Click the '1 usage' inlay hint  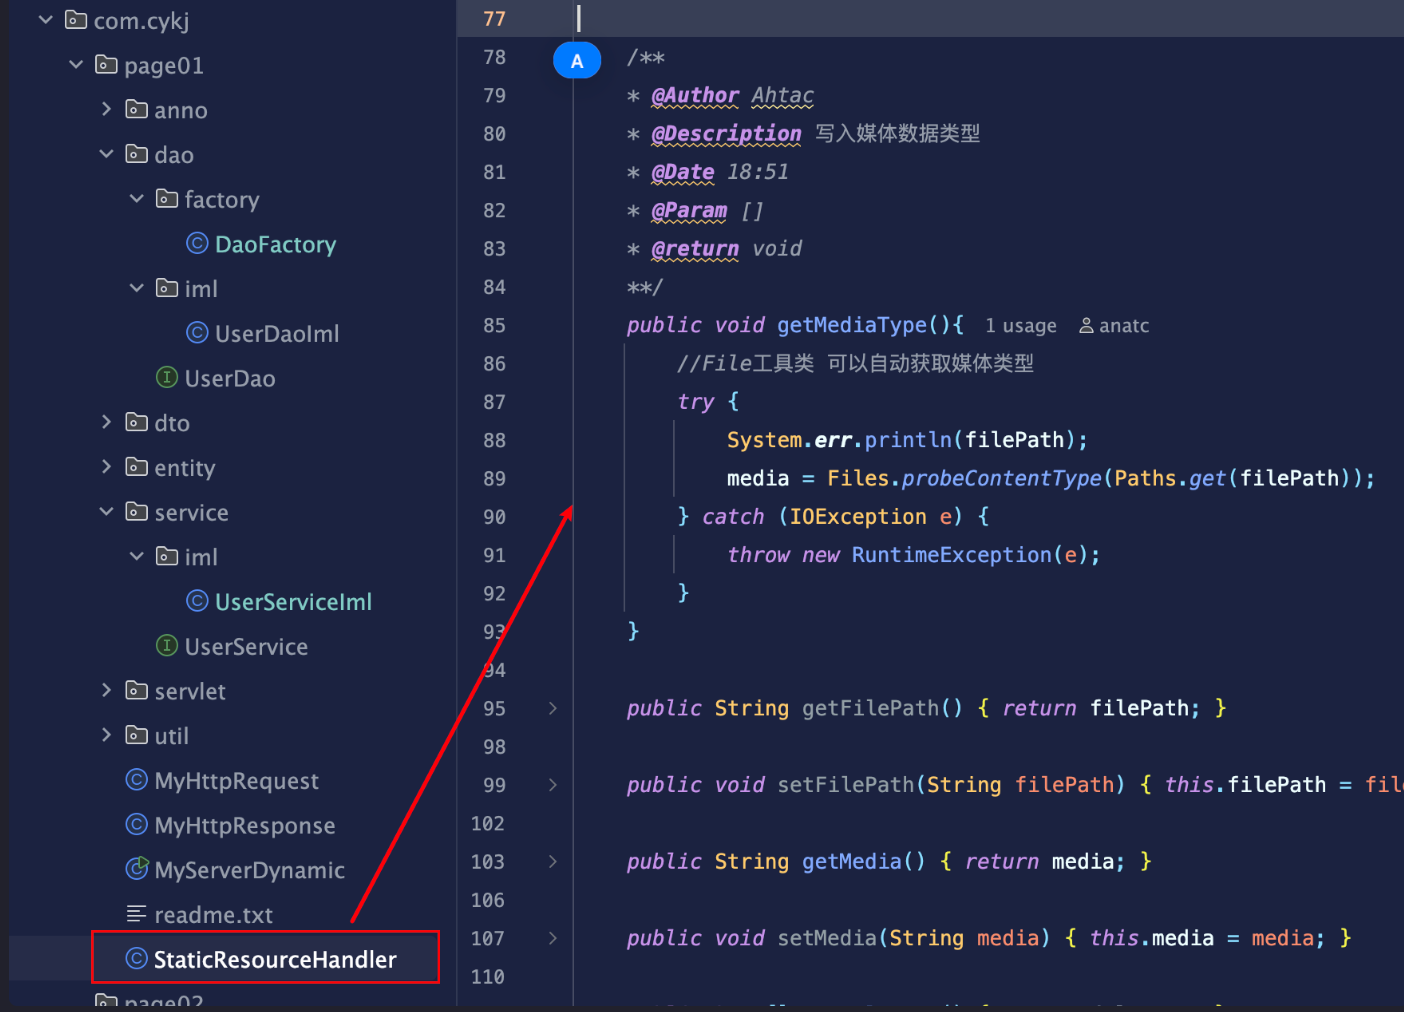click(1020, 326)
